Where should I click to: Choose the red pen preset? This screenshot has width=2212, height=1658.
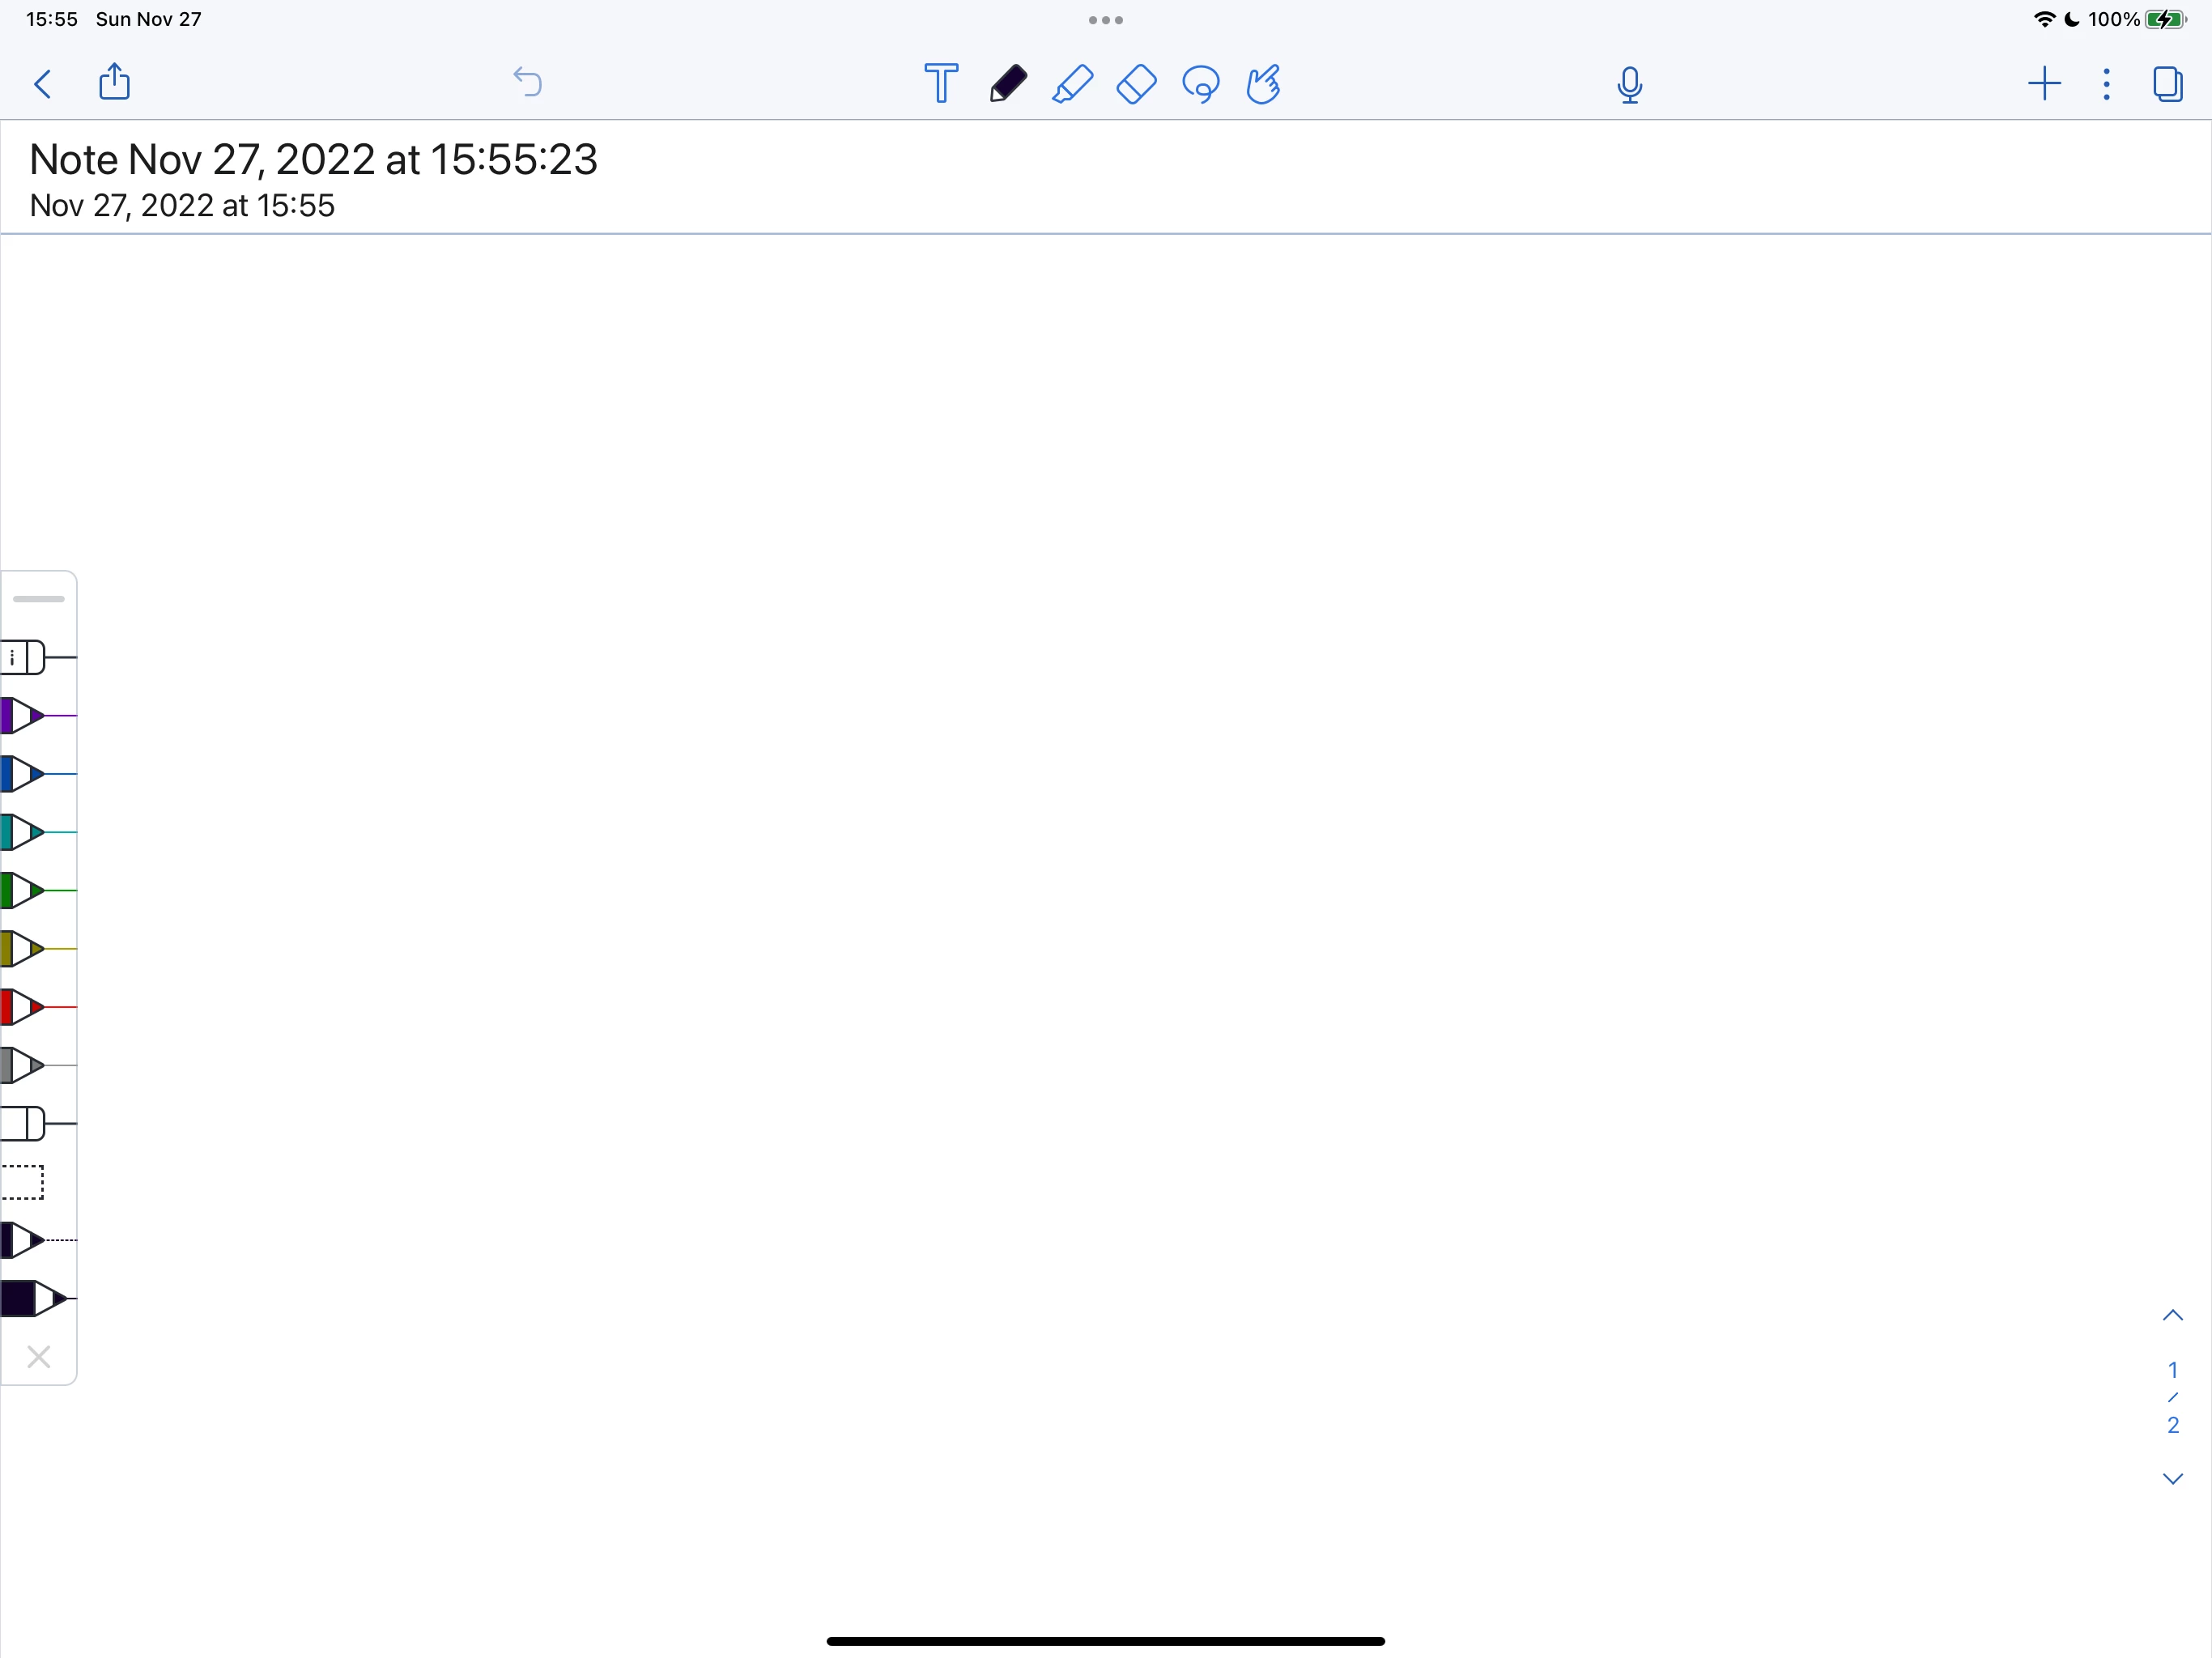30,1007
